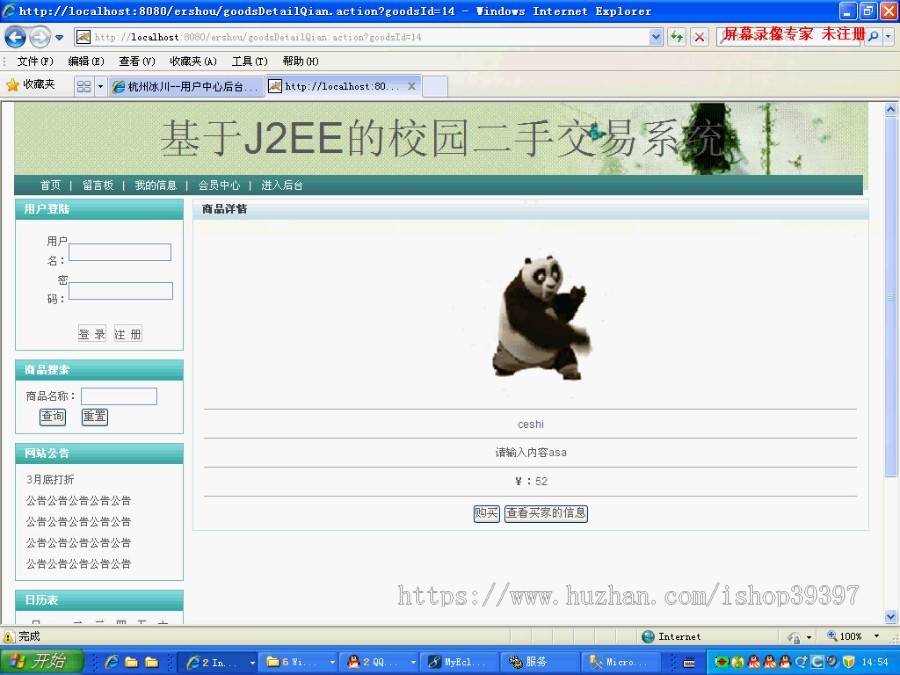Open the 6 Wi... folder taskbar group
Viewport: 900px width, 675px height.
pyautogui.click(x=300, y=662)
